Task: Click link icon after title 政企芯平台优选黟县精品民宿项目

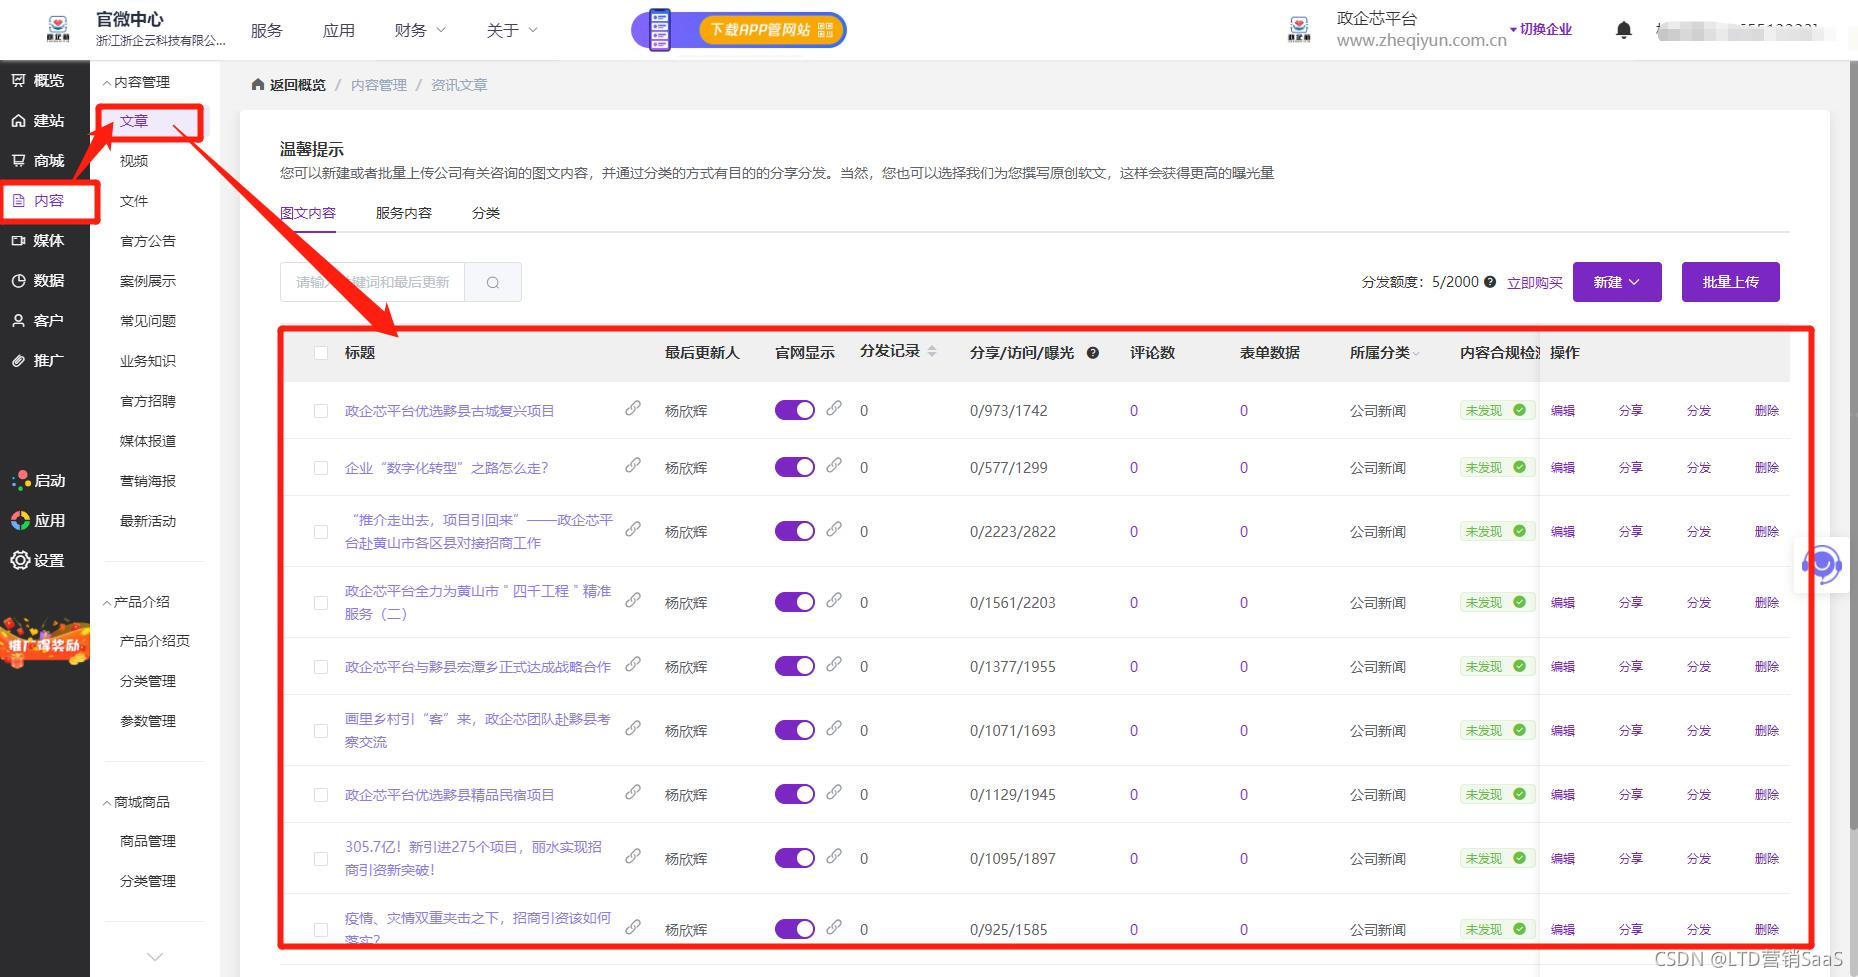Action: point(633,792)
